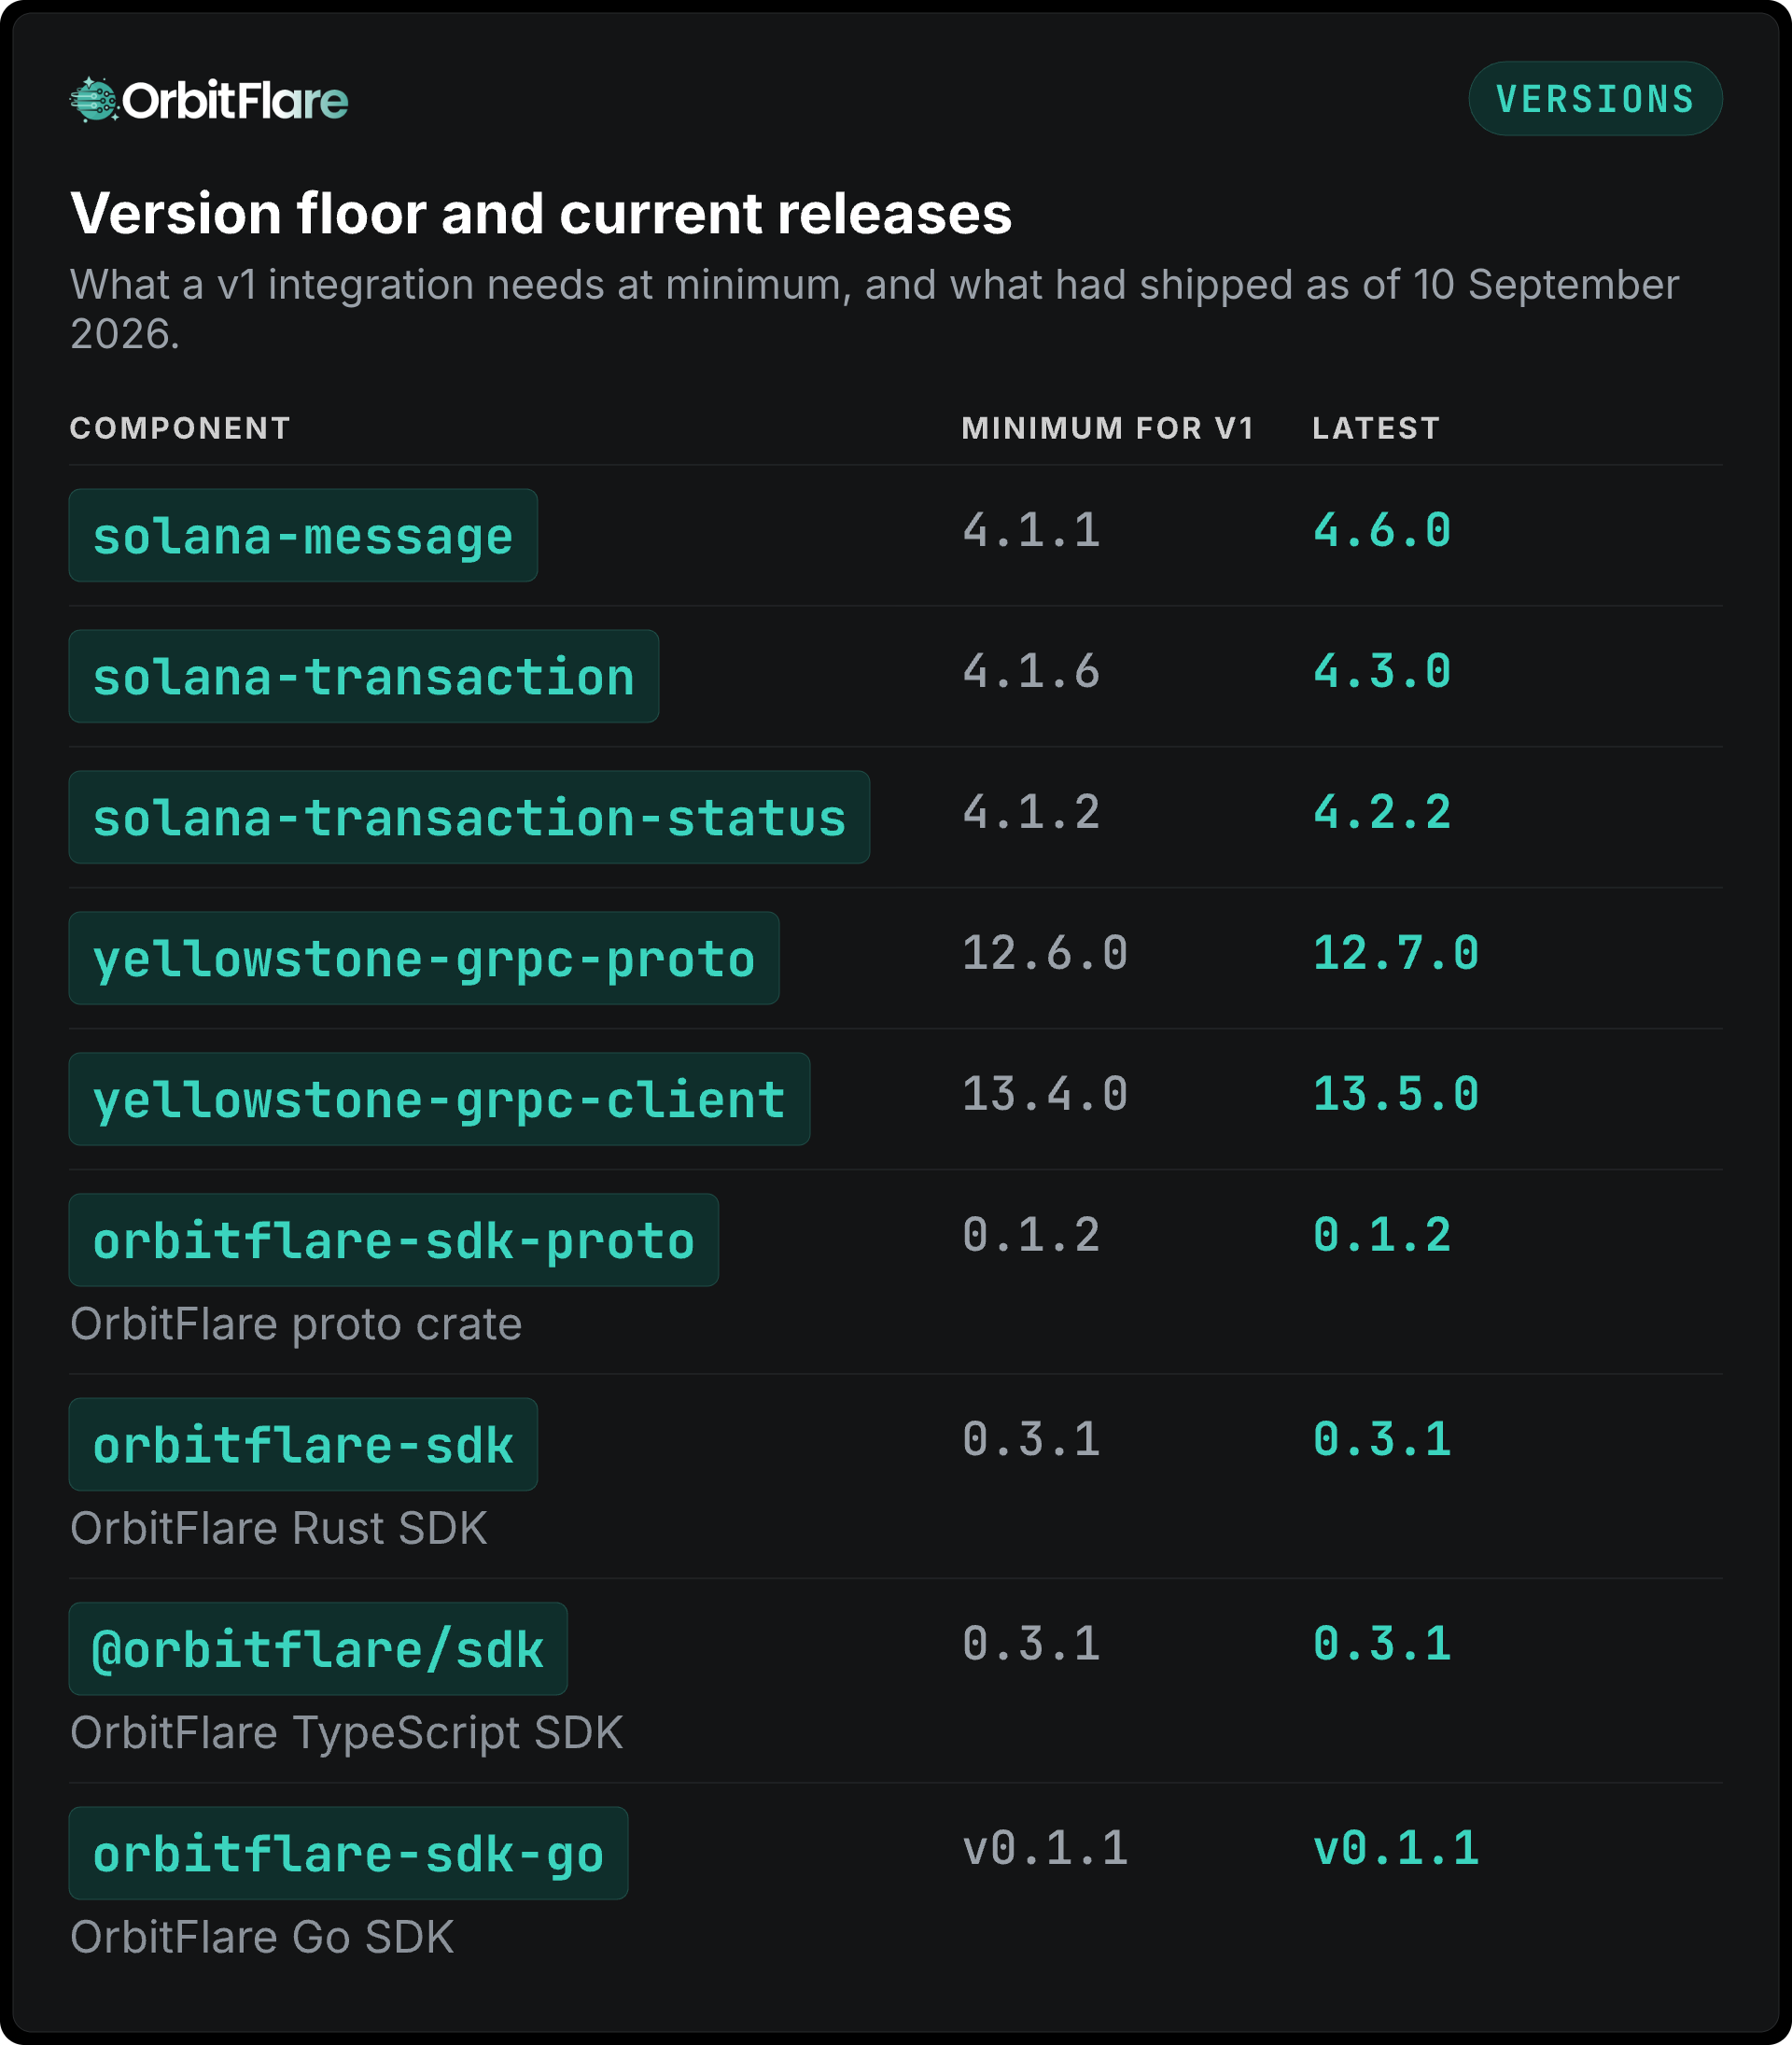The image size is (1792, 2045).
Task: Select yellowstone-grpc-proto component
Action: pos(424,958)
